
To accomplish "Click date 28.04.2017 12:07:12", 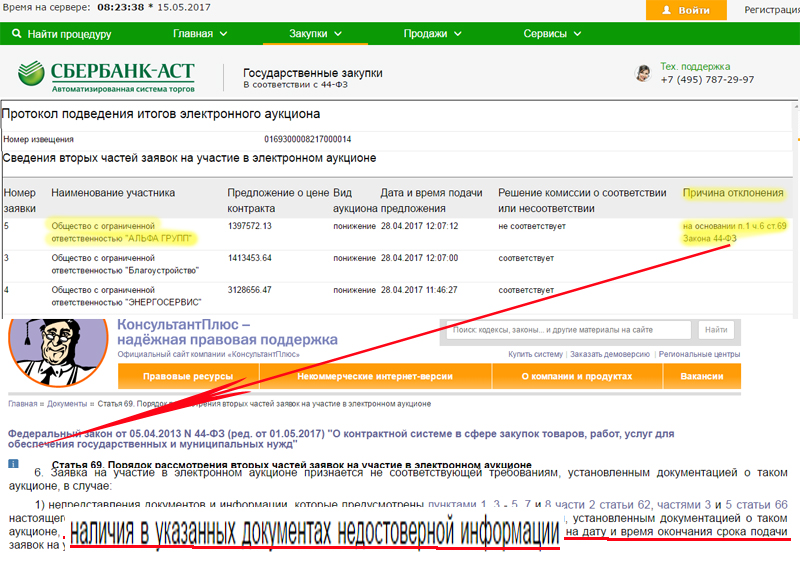I will [419, 226].
